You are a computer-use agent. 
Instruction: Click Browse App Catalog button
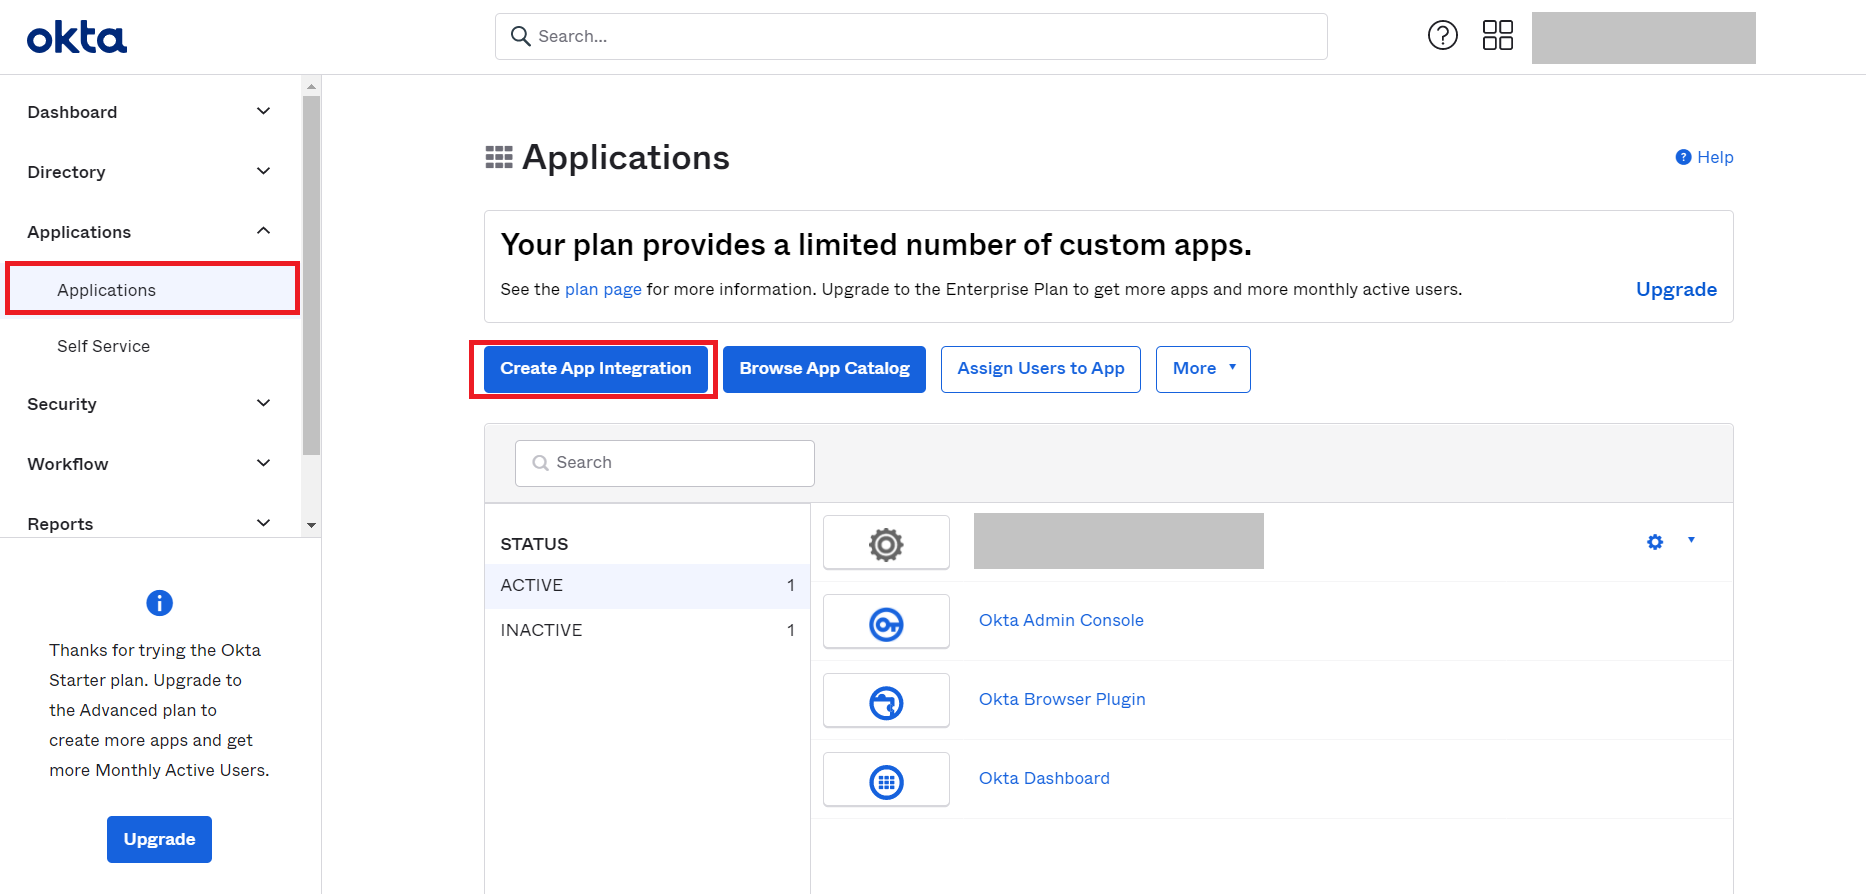point(824,369)
